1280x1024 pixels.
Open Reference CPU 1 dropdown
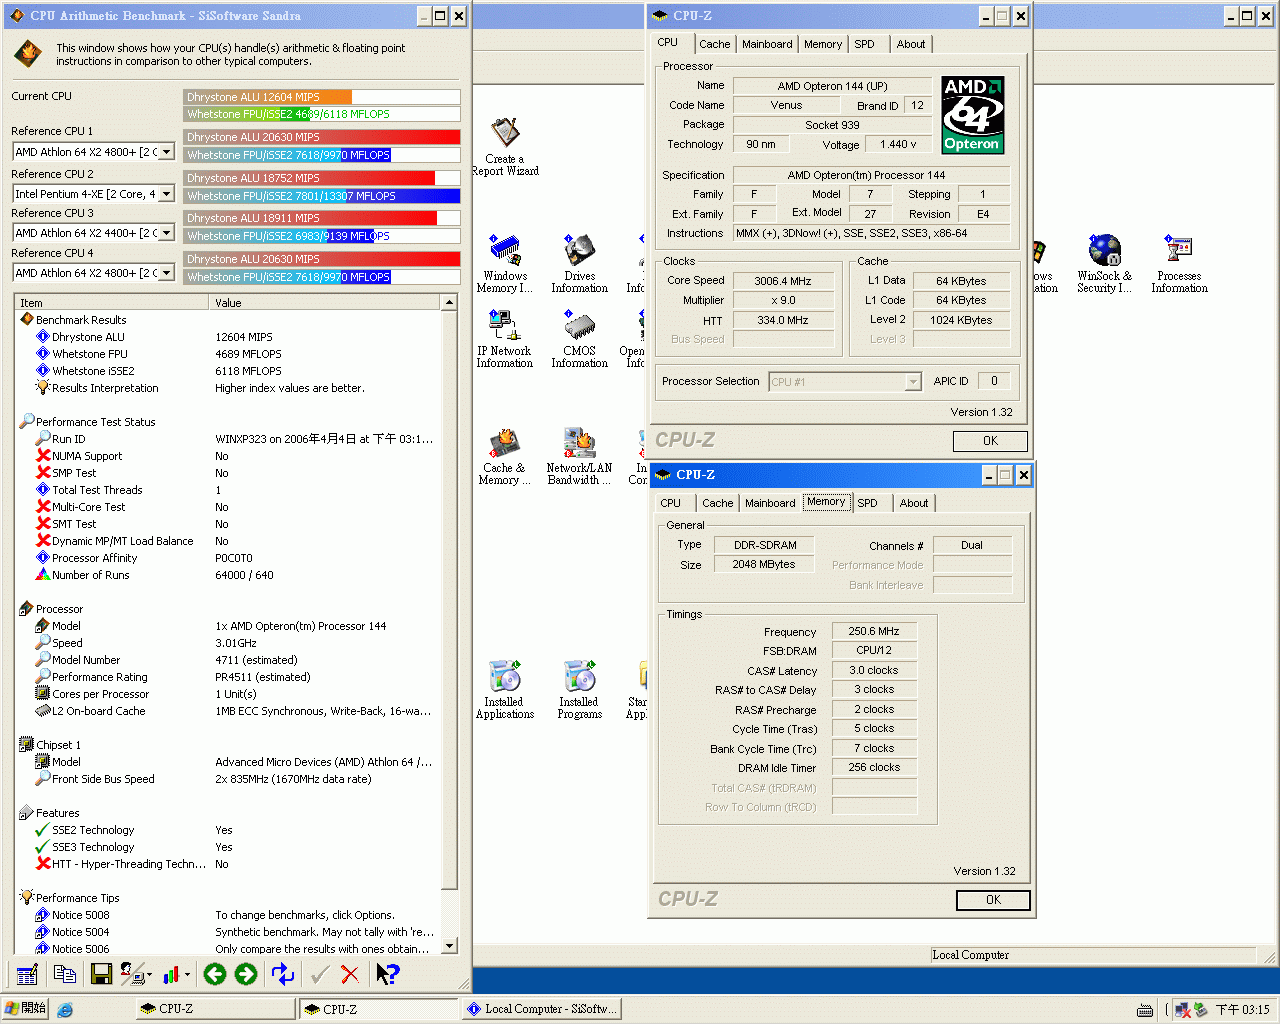tap(167, 152)
